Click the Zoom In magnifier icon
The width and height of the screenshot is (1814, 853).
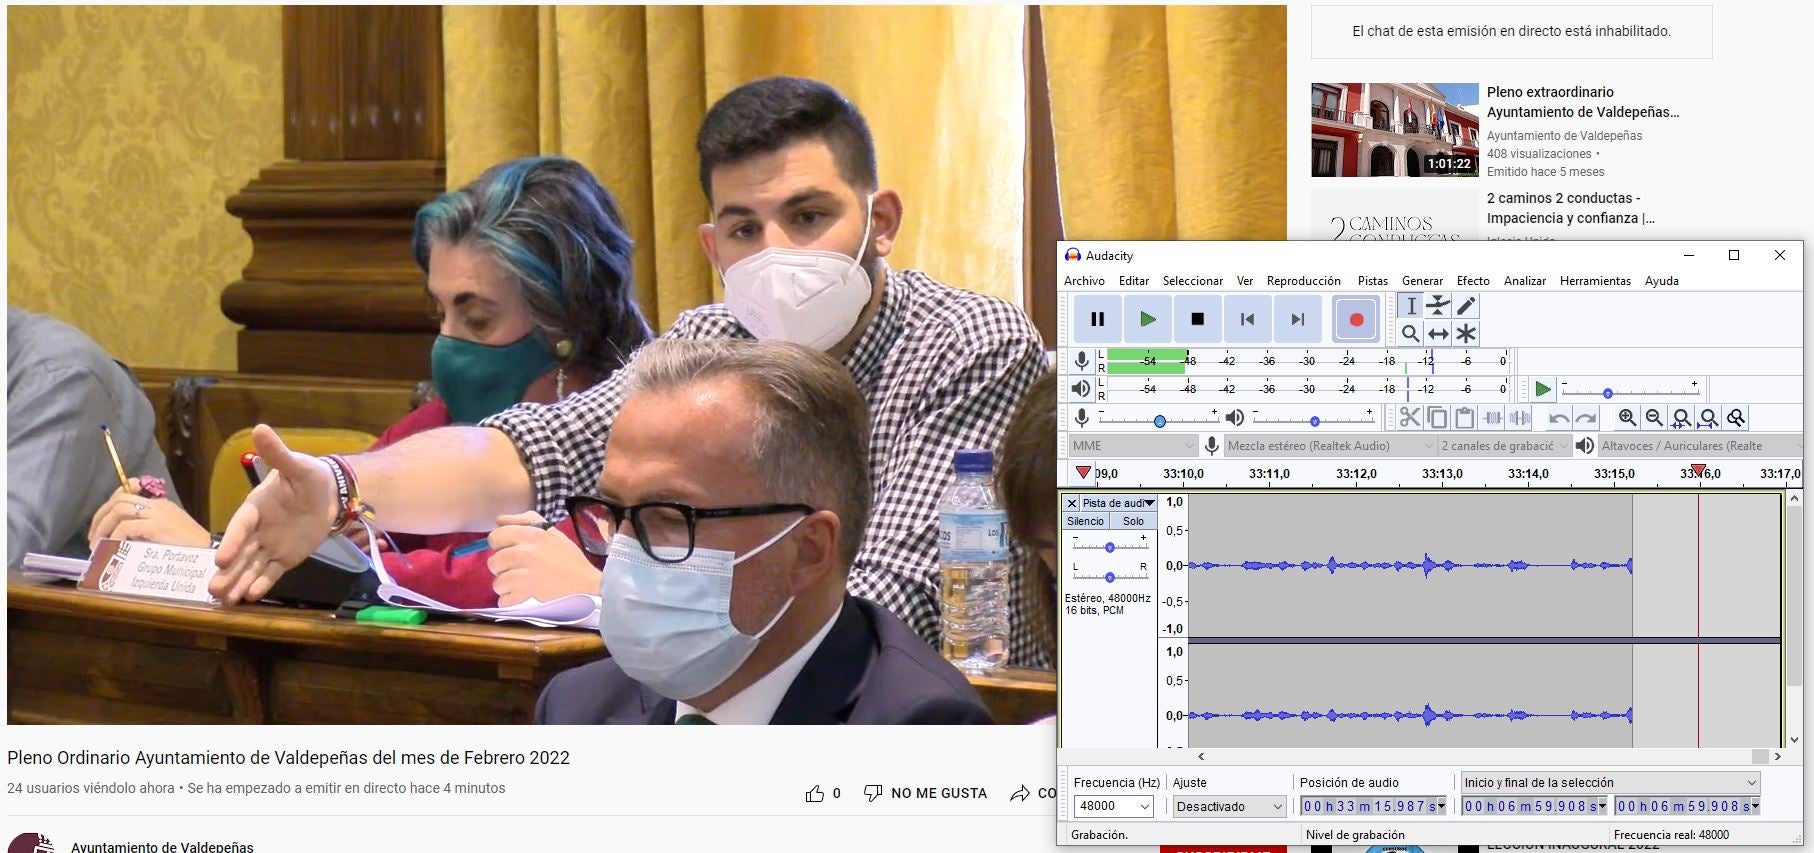(1627, 418)
